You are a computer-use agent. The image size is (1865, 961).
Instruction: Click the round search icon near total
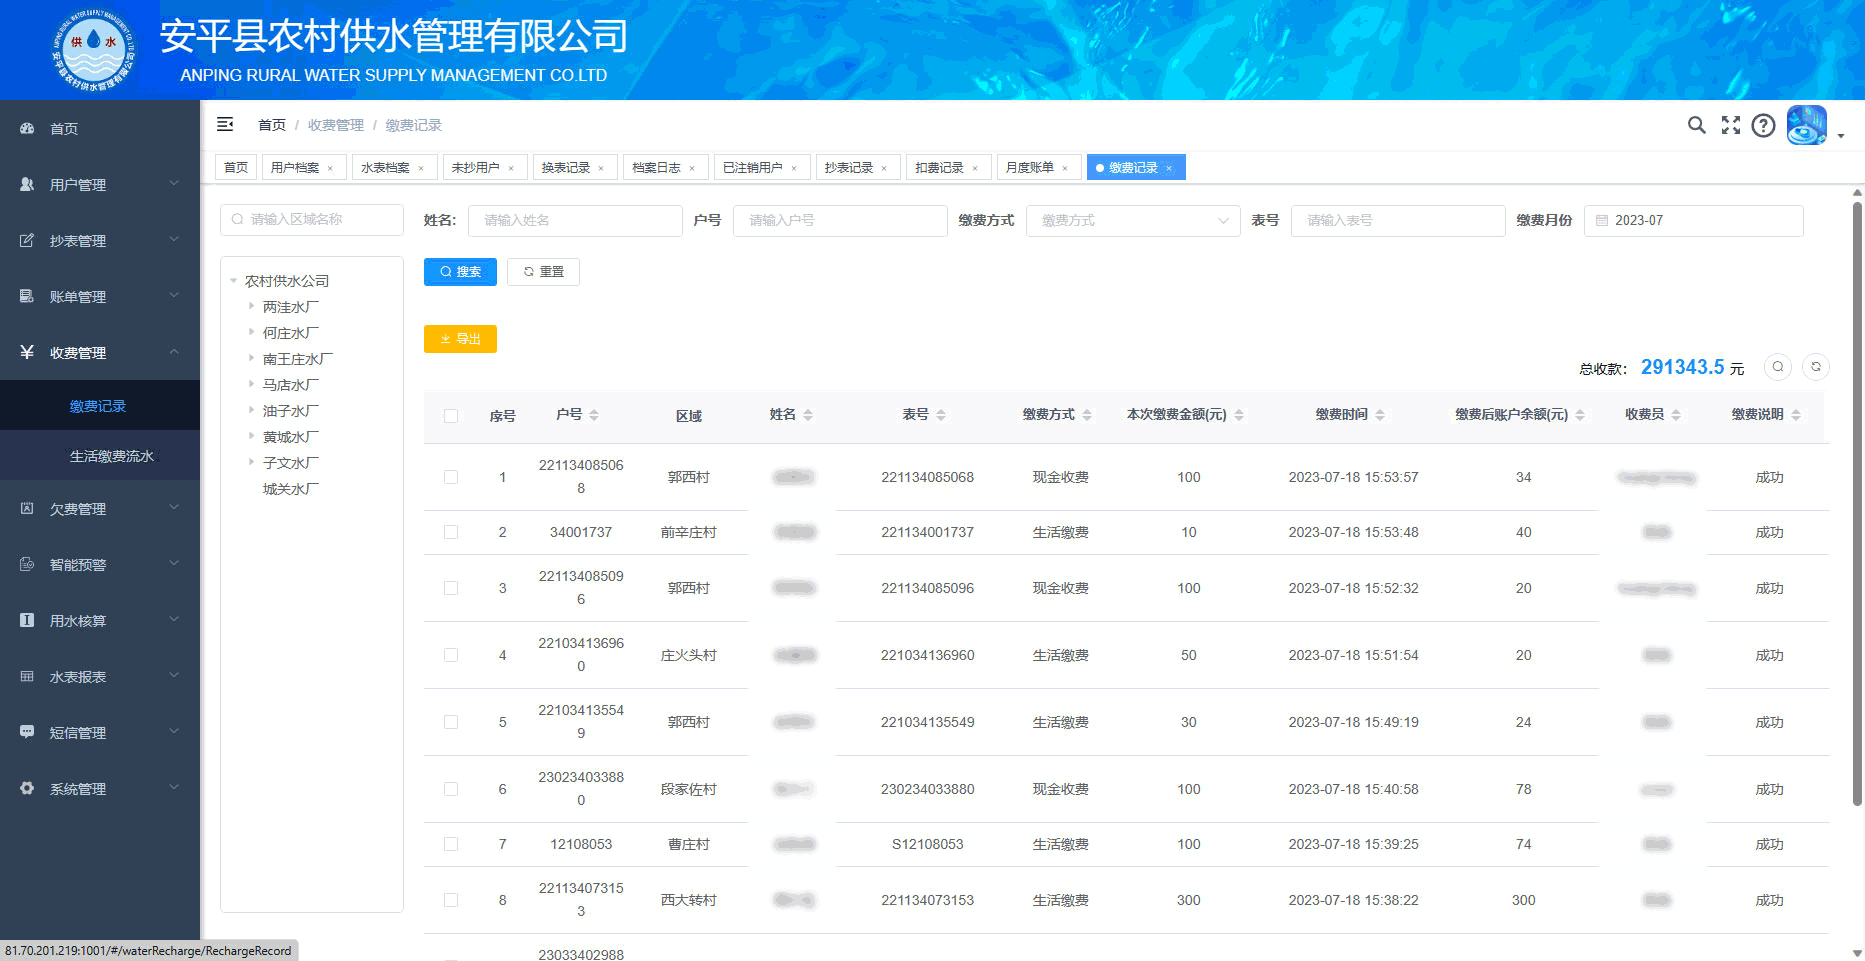1778,367
